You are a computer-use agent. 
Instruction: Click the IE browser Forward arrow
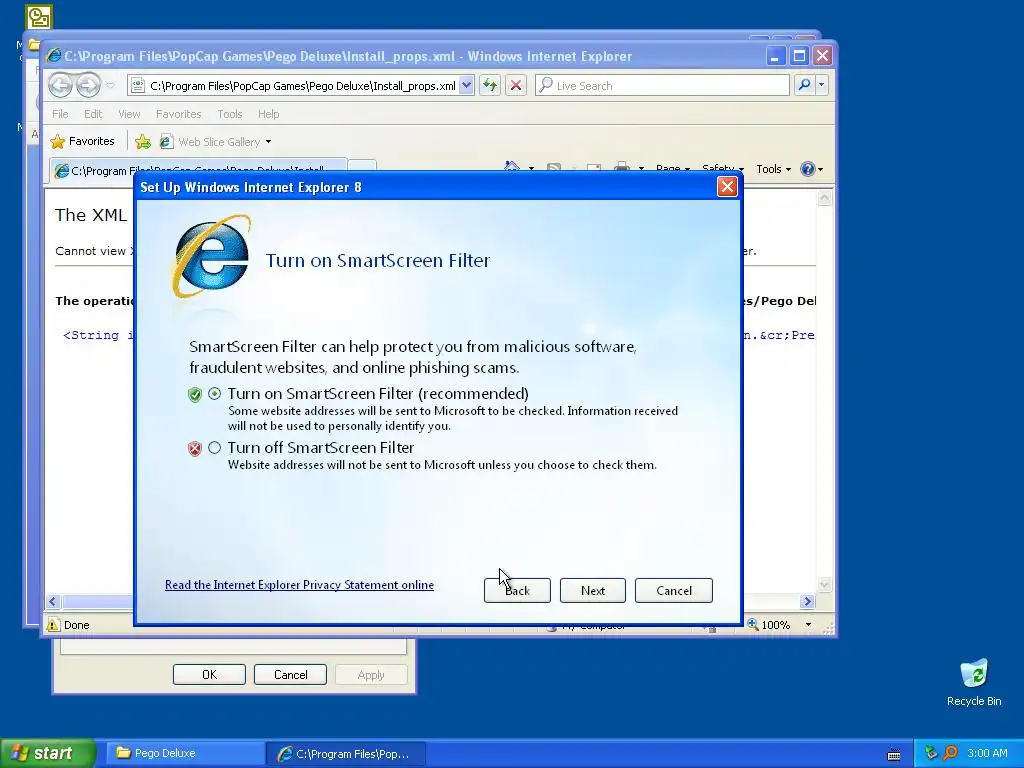tap(88, 86)
